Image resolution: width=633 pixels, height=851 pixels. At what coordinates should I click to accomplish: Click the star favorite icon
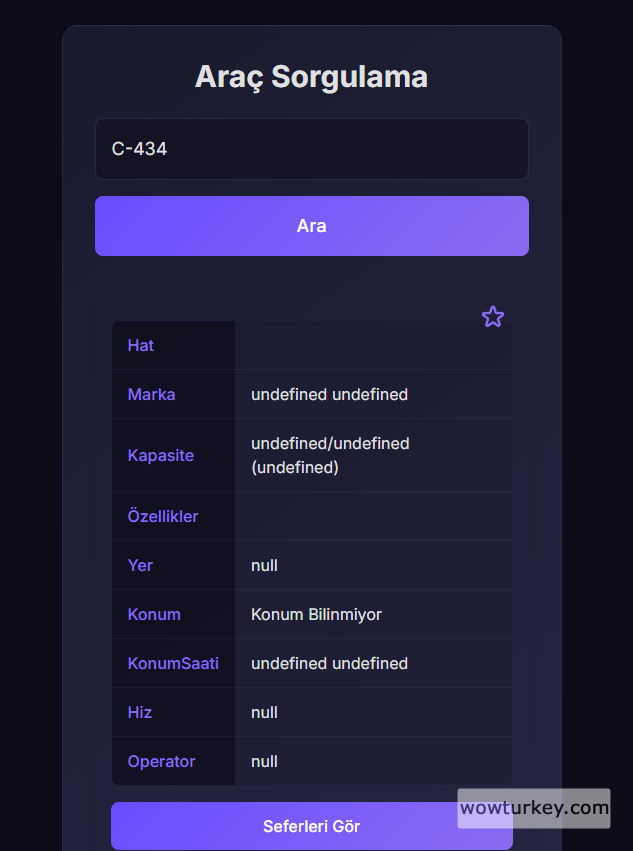point(493,317)
